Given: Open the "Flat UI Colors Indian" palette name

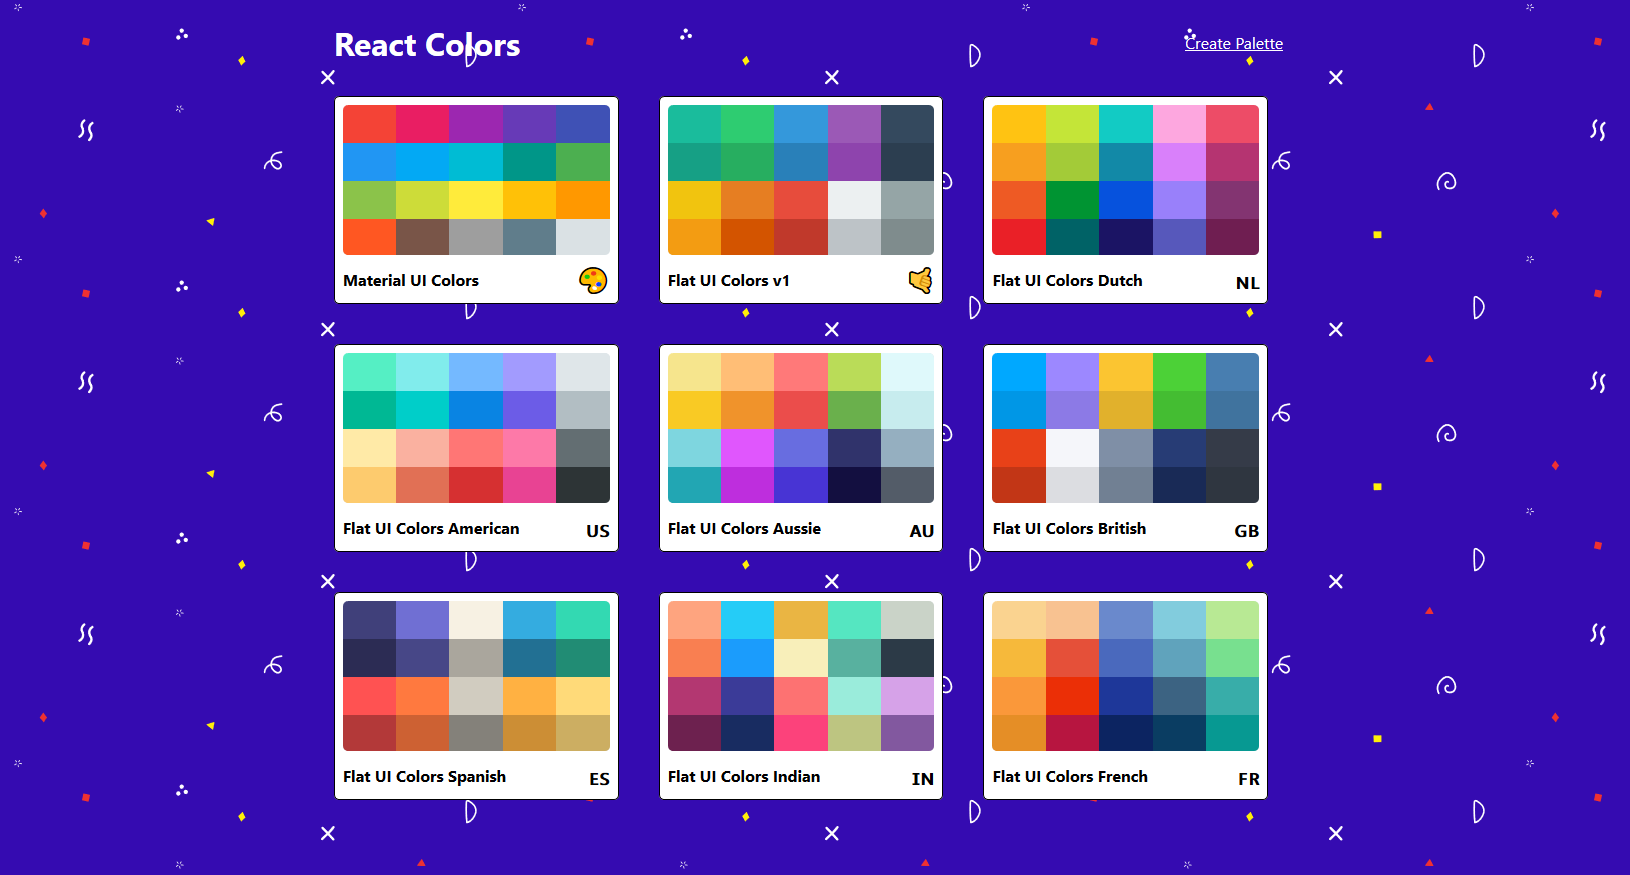Looking at the screenshot, I should [744, 777].
